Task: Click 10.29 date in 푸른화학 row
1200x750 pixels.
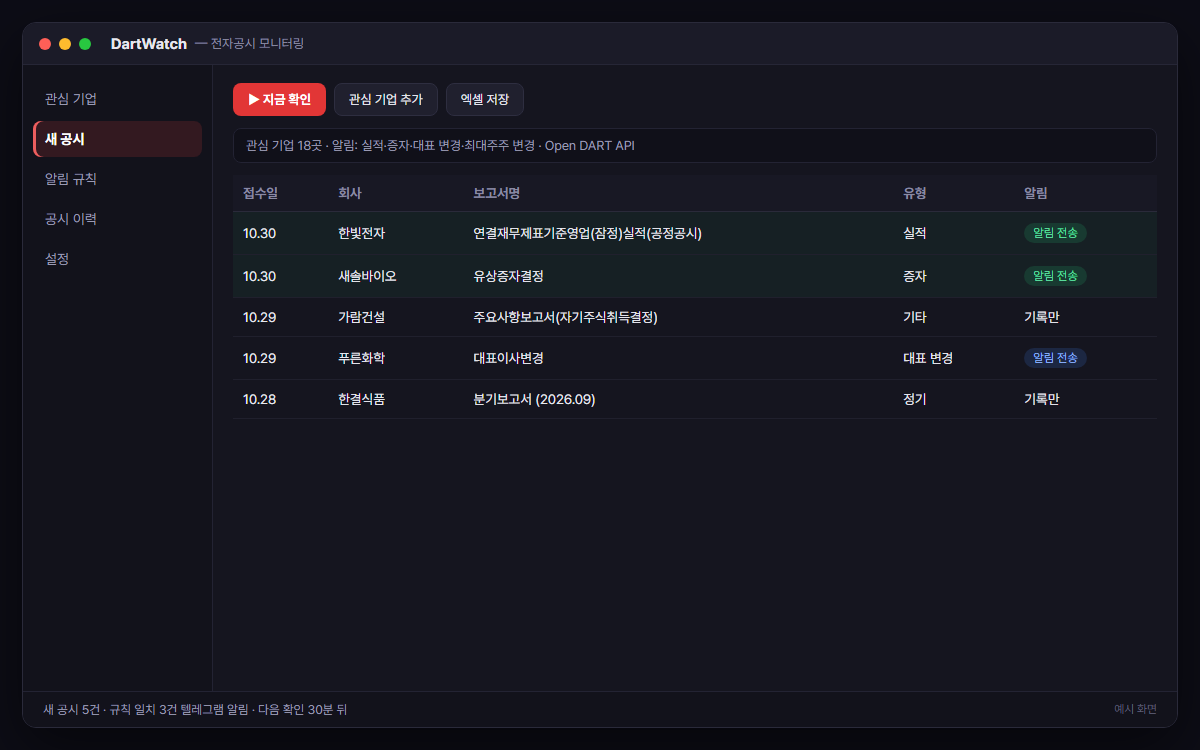Action: (x=260, y=358)
